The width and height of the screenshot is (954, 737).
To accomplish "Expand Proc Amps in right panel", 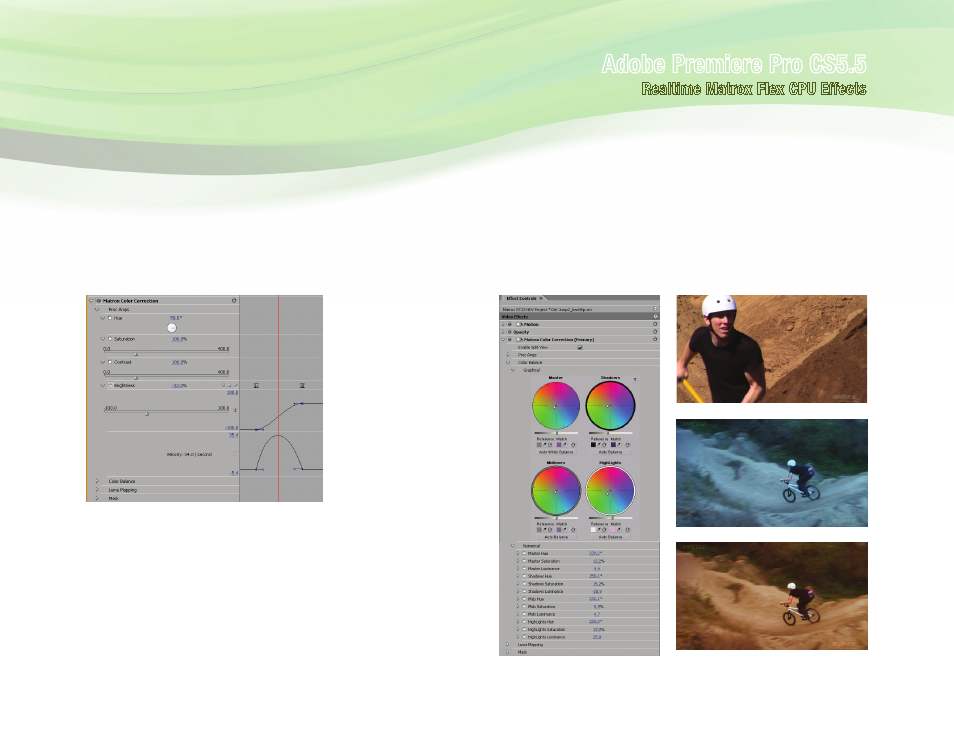I will click(508, 355).
